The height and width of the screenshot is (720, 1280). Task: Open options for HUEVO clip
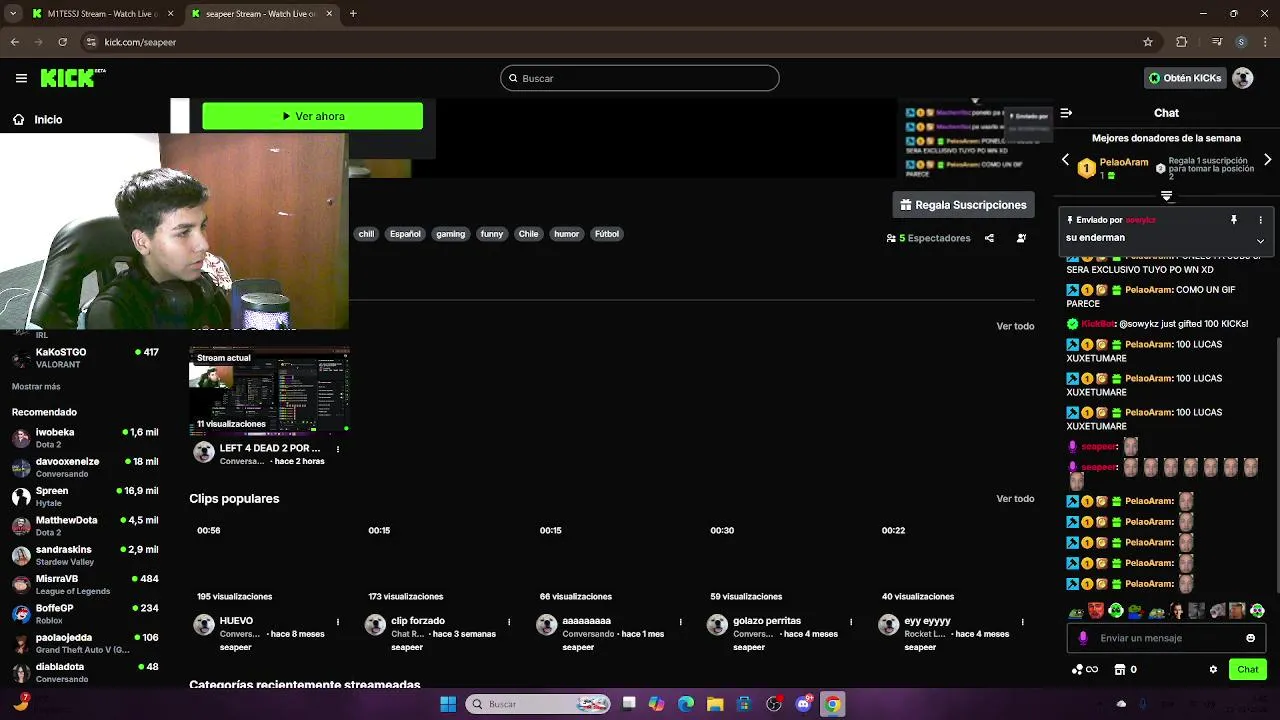click(338, 621)
